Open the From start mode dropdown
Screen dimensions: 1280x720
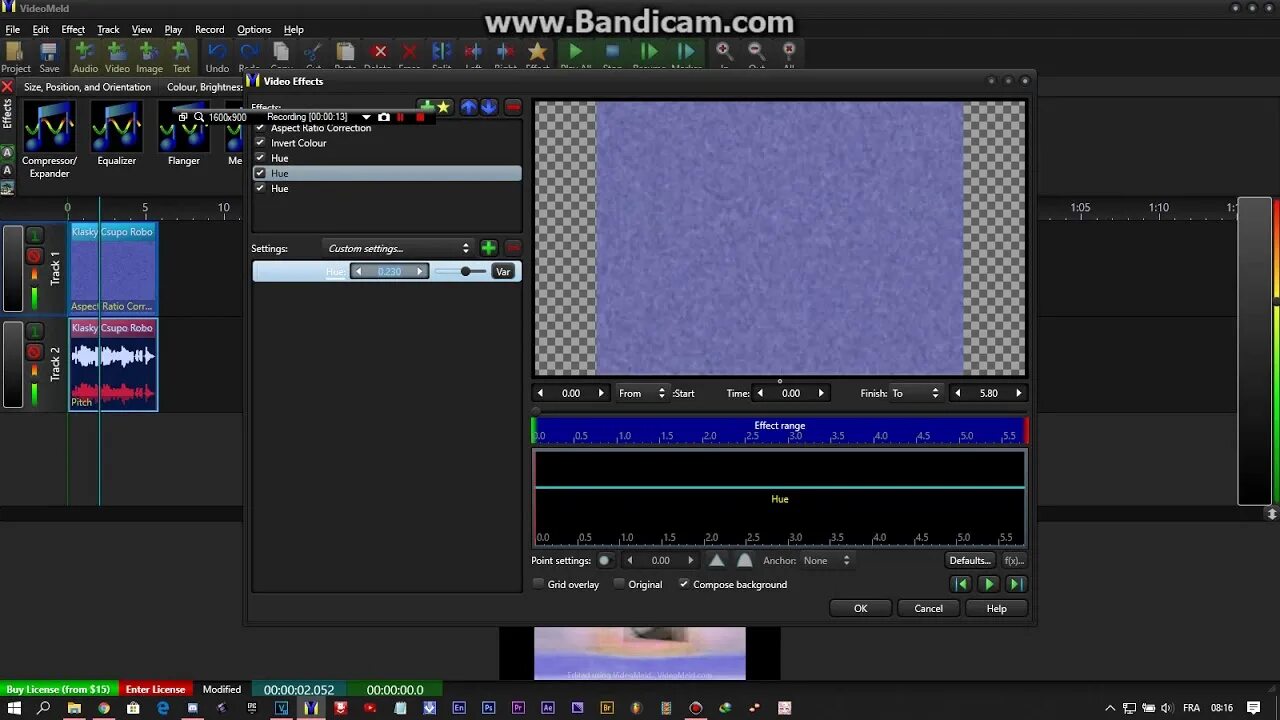[642, 393]
